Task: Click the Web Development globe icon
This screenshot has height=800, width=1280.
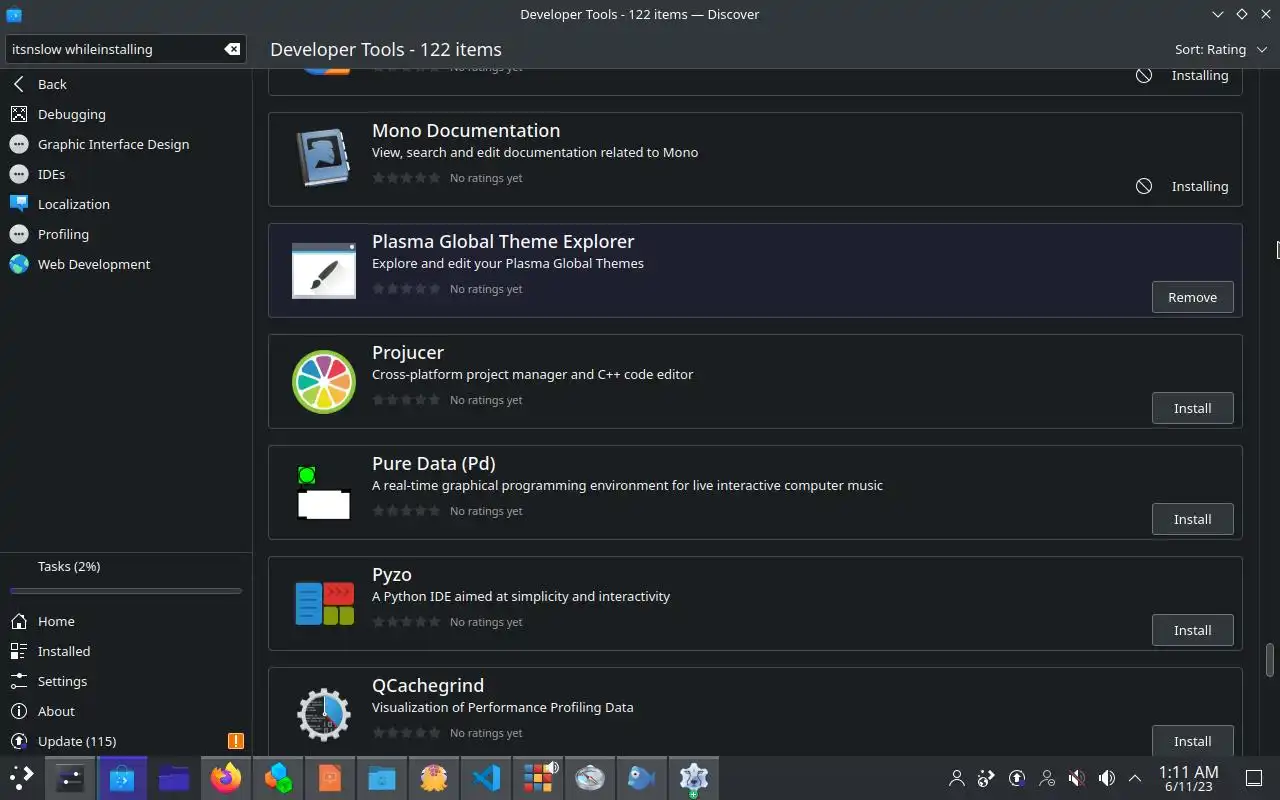Action: (18, 264)
